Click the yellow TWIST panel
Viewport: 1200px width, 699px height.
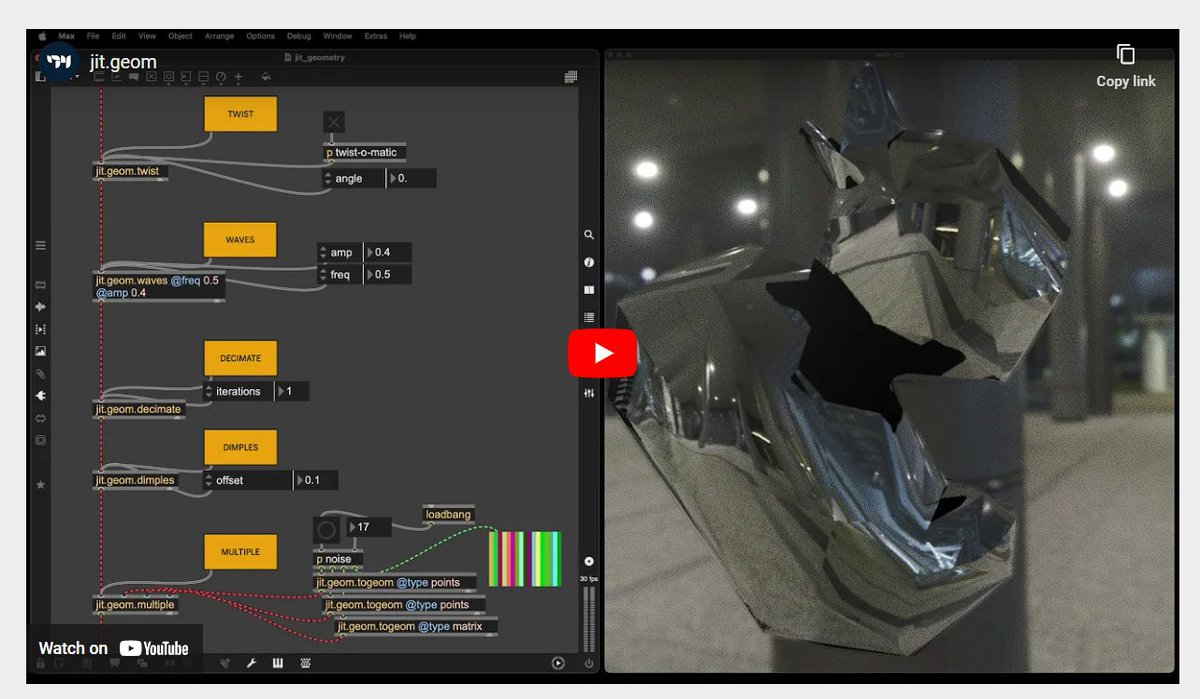pos(240,114)
